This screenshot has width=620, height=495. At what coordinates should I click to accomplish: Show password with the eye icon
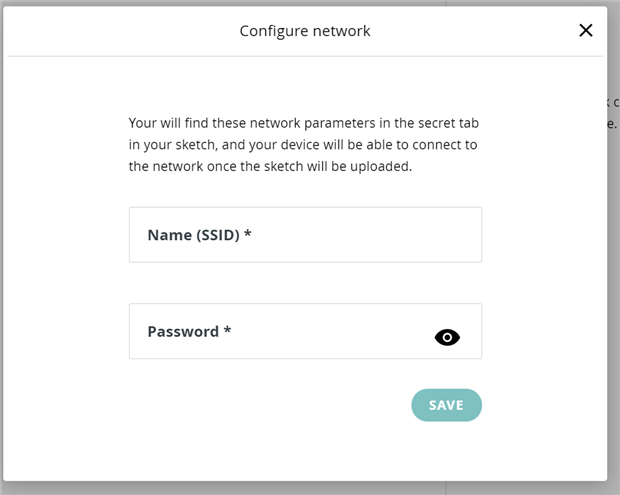447,337
